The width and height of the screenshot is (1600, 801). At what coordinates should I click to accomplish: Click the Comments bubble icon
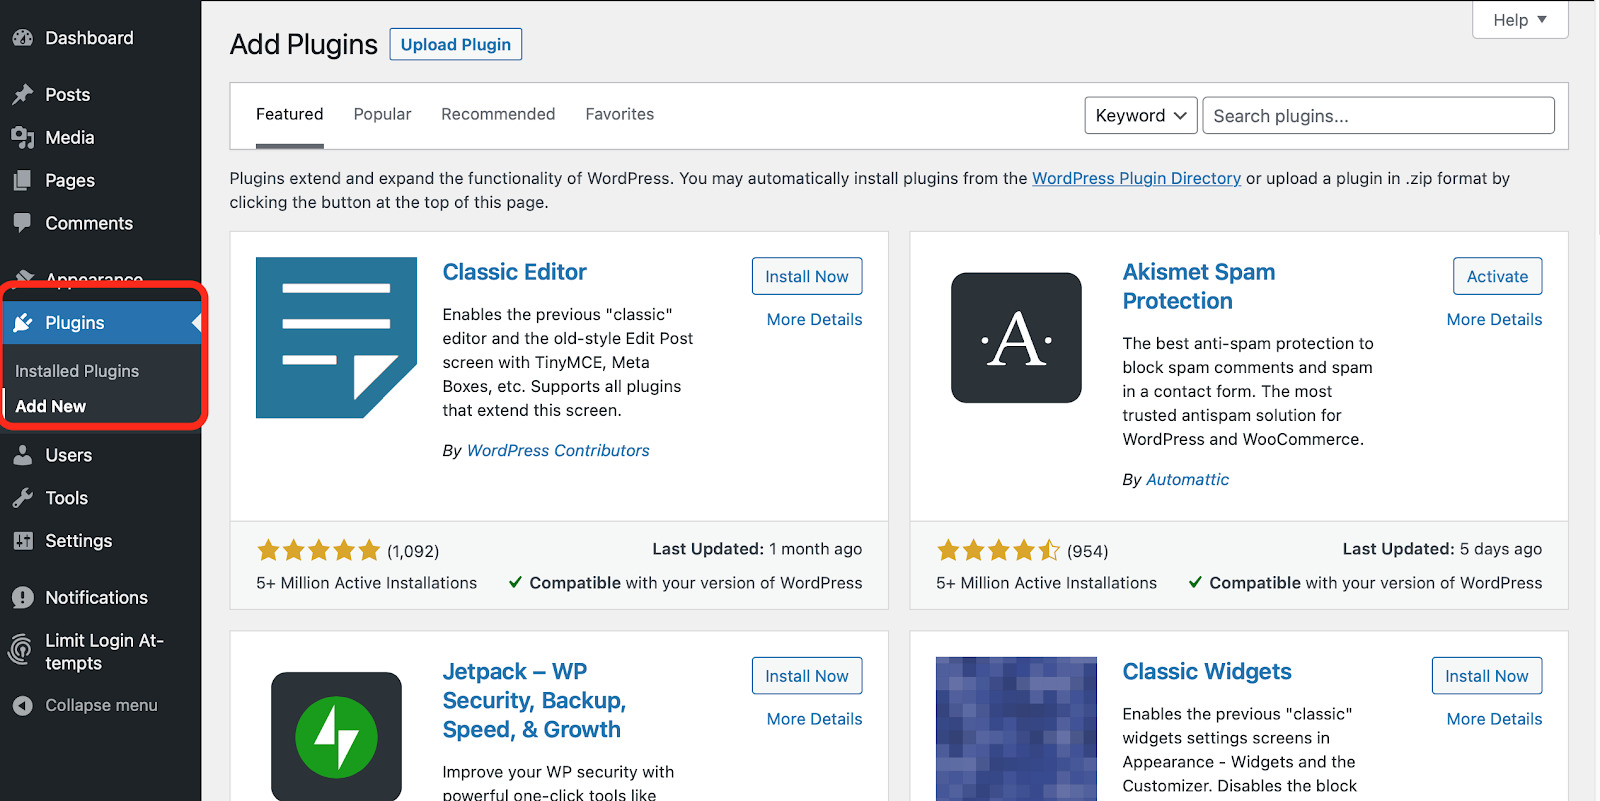pos(22,223)
